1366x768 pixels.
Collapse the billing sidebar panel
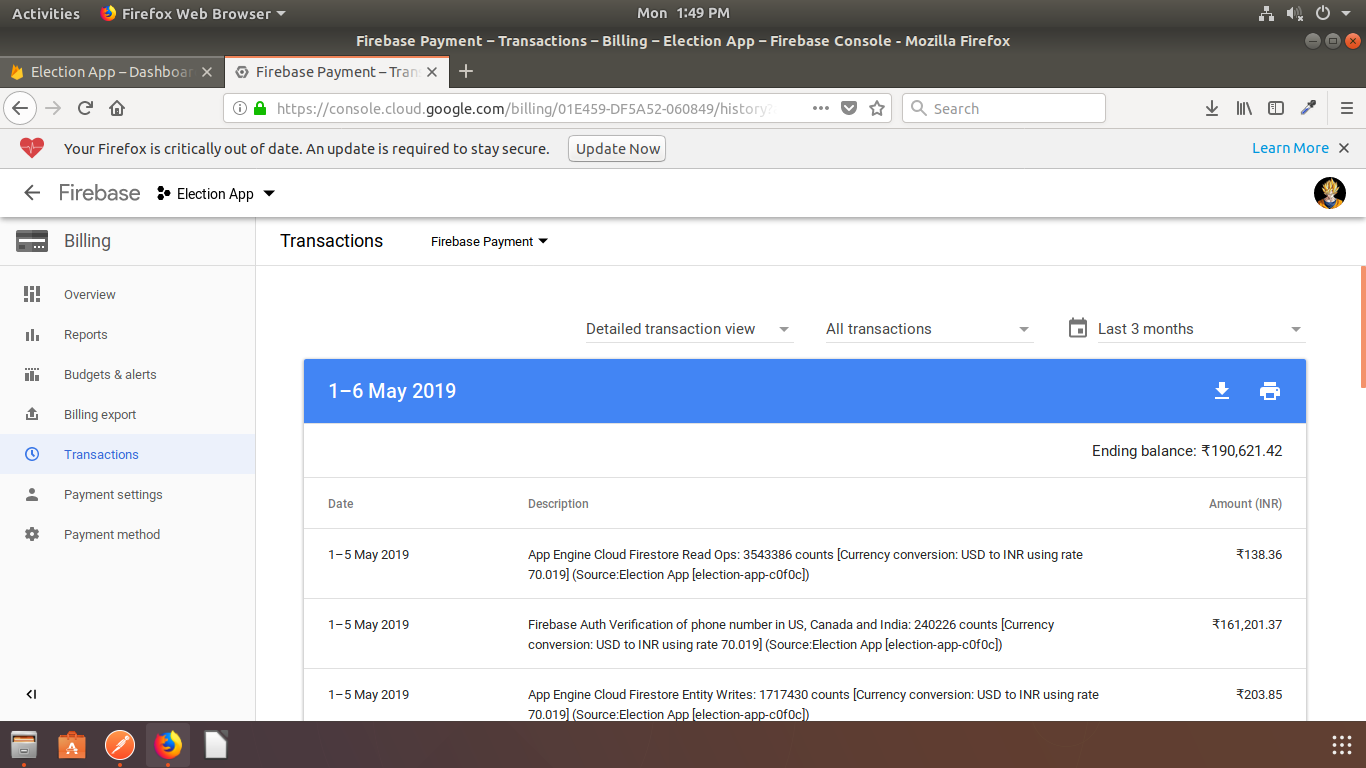pos(31,694)
